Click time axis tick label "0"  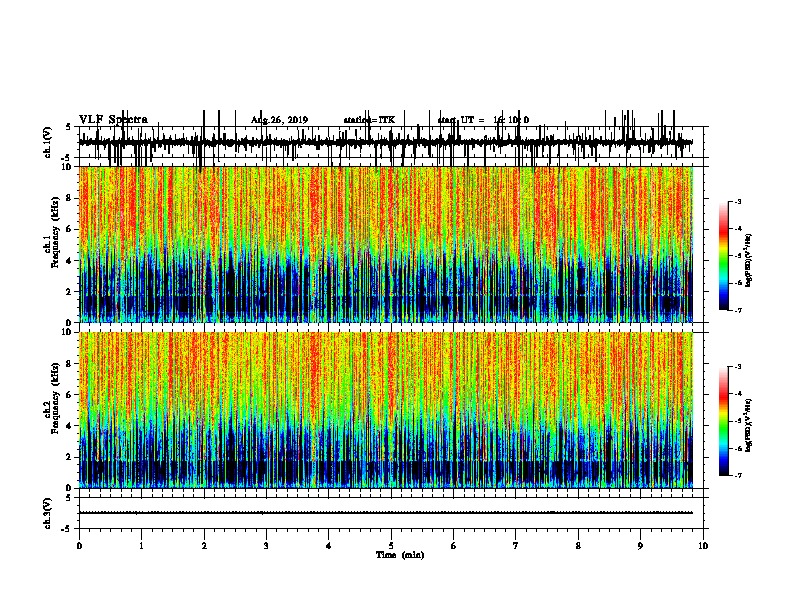[79, 546]
